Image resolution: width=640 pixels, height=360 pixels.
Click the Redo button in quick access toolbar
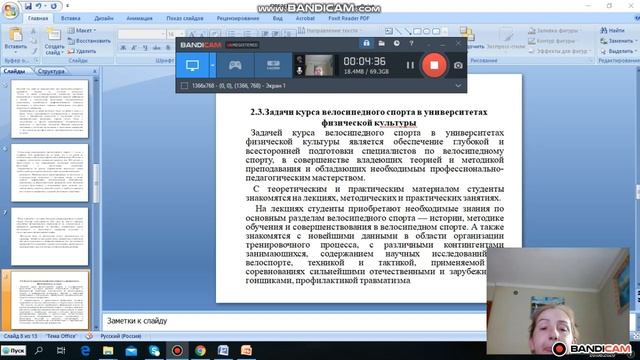click(x=53, y=6)
